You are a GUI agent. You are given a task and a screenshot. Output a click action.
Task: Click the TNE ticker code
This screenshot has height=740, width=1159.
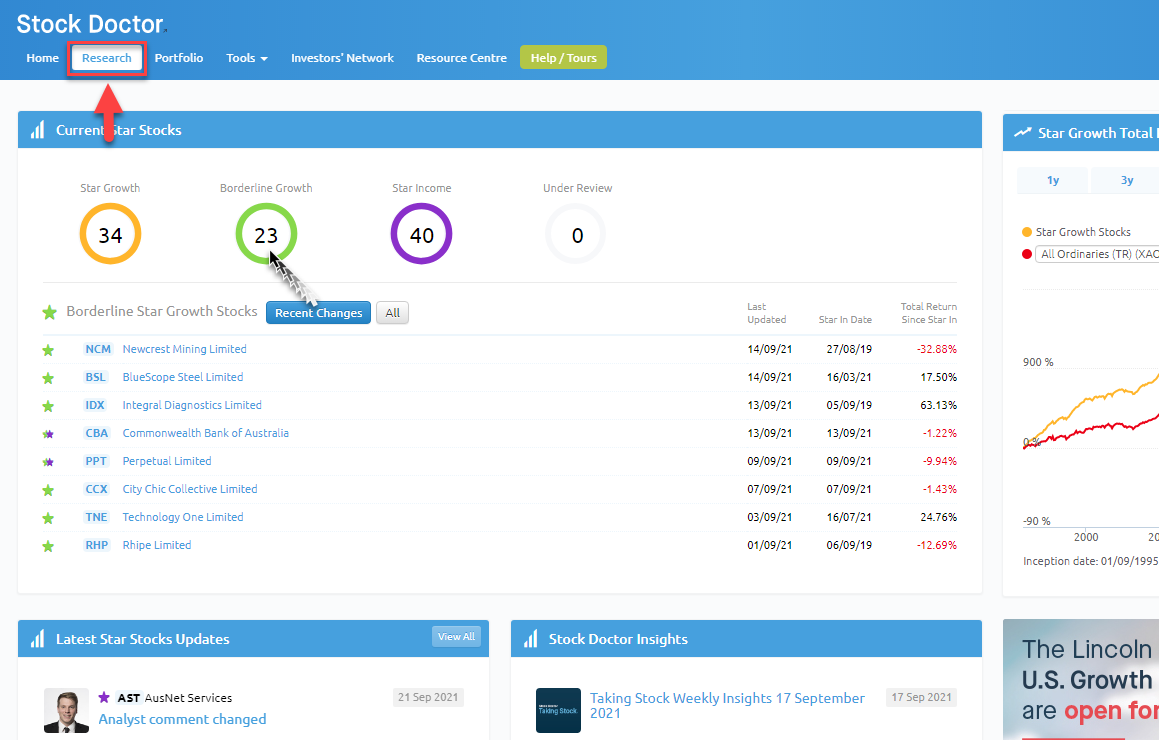pos(96,517)
